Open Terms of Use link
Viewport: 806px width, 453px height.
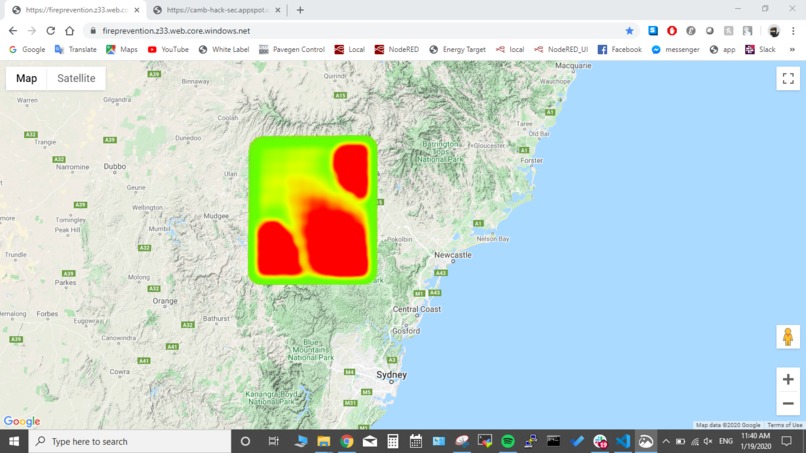point(784,425)
